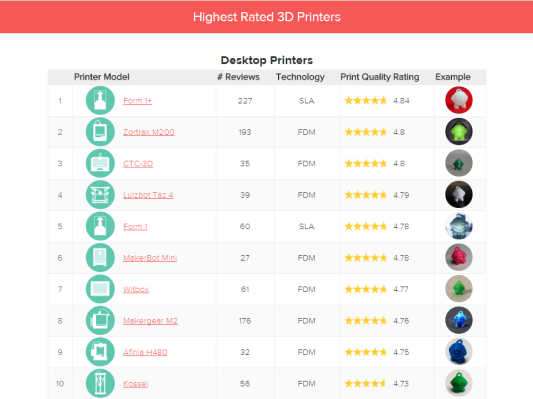533x399 pixels.
Task: Select the 227 reviews cell
Action: click(x=245, y=101)
